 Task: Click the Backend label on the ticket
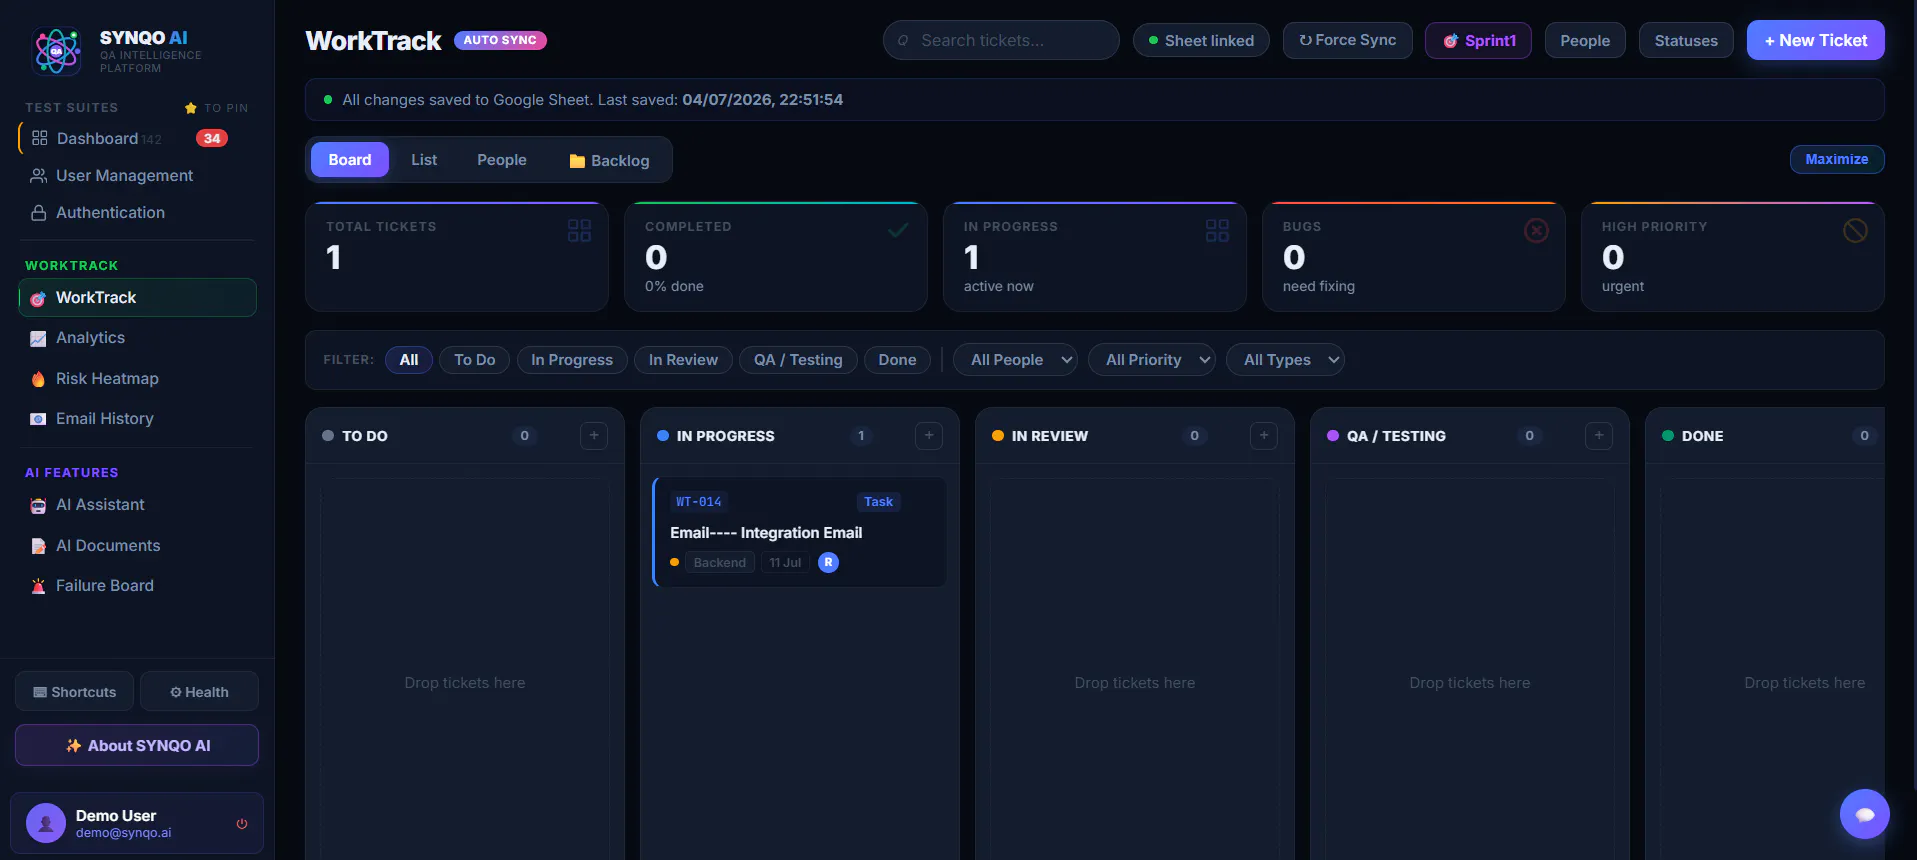point(720,563)
